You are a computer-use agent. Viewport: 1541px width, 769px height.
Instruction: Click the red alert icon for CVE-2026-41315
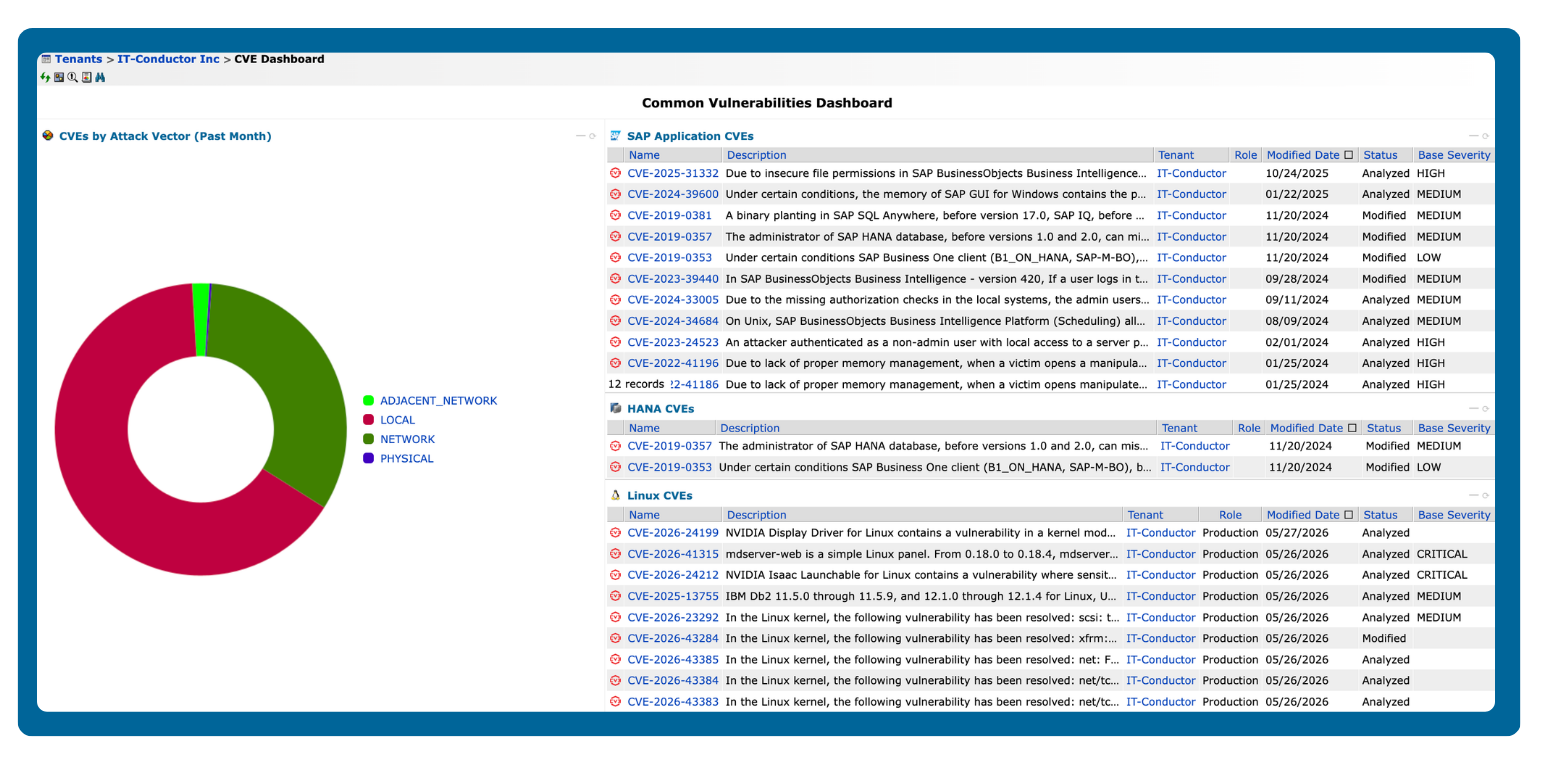[616, 554]
